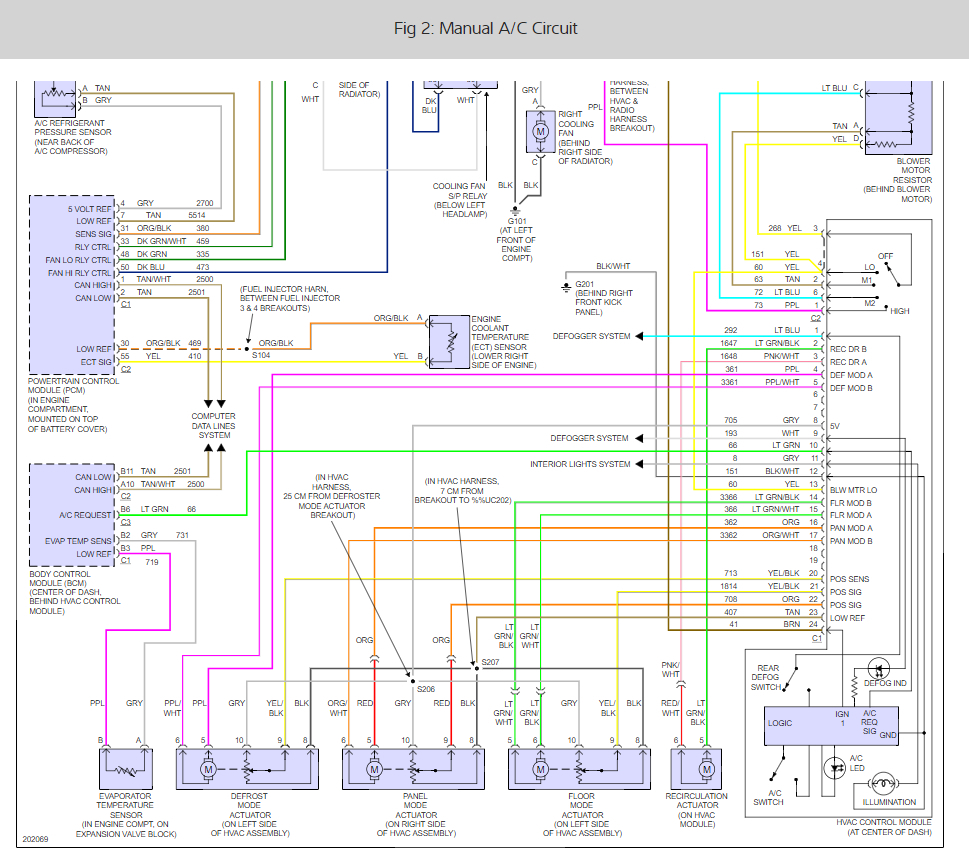The height and width of the screenshot is (863, 969).
Task: Click the COOLING FAN S/P RELAY label
Action: tap(460, 200)
